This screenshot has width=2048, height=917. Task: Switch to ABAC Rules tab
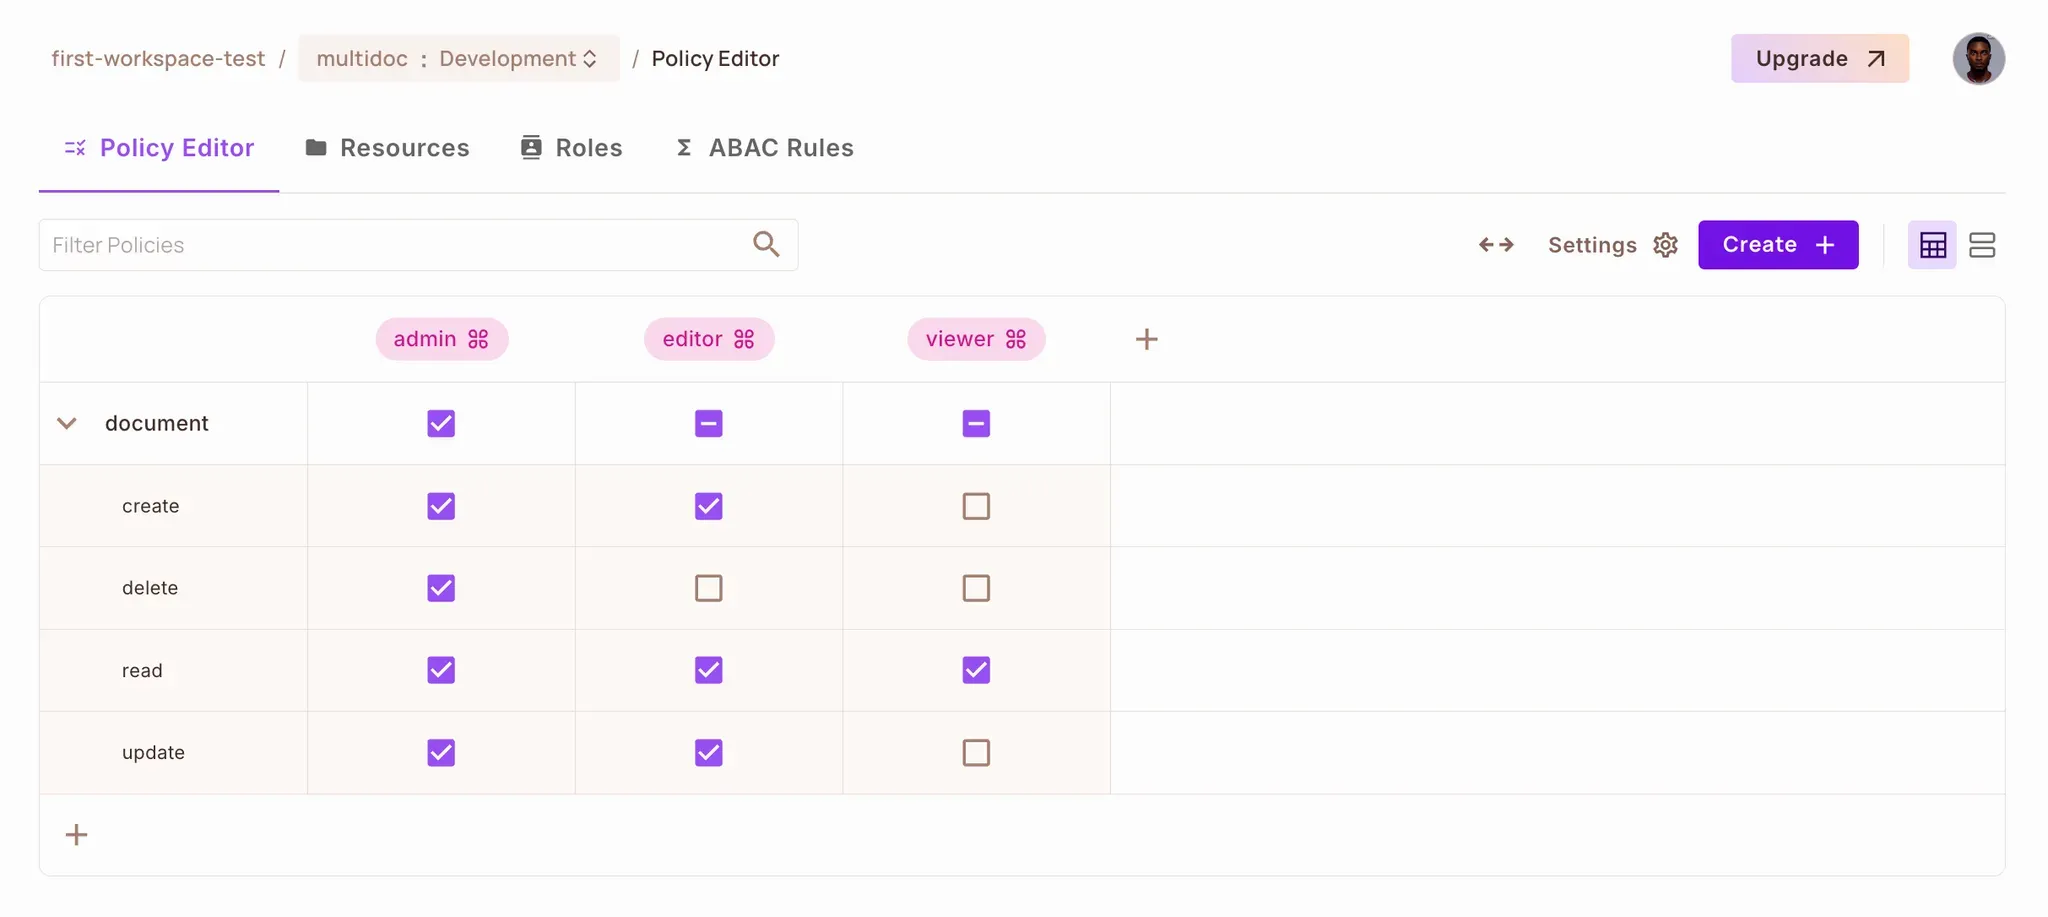[765, 148]
